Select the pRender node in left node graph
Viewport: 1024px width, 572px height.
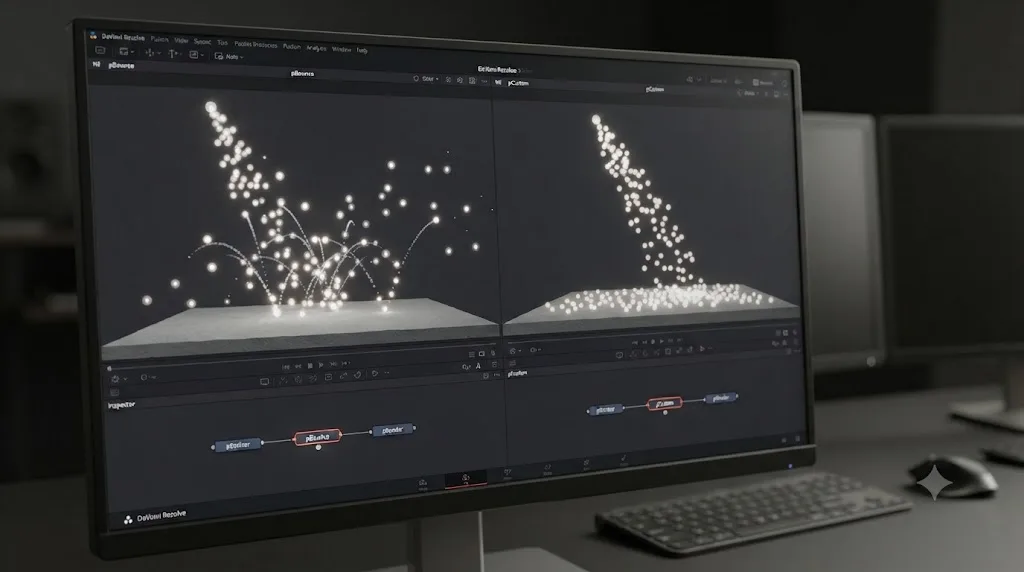pos(392,430)
